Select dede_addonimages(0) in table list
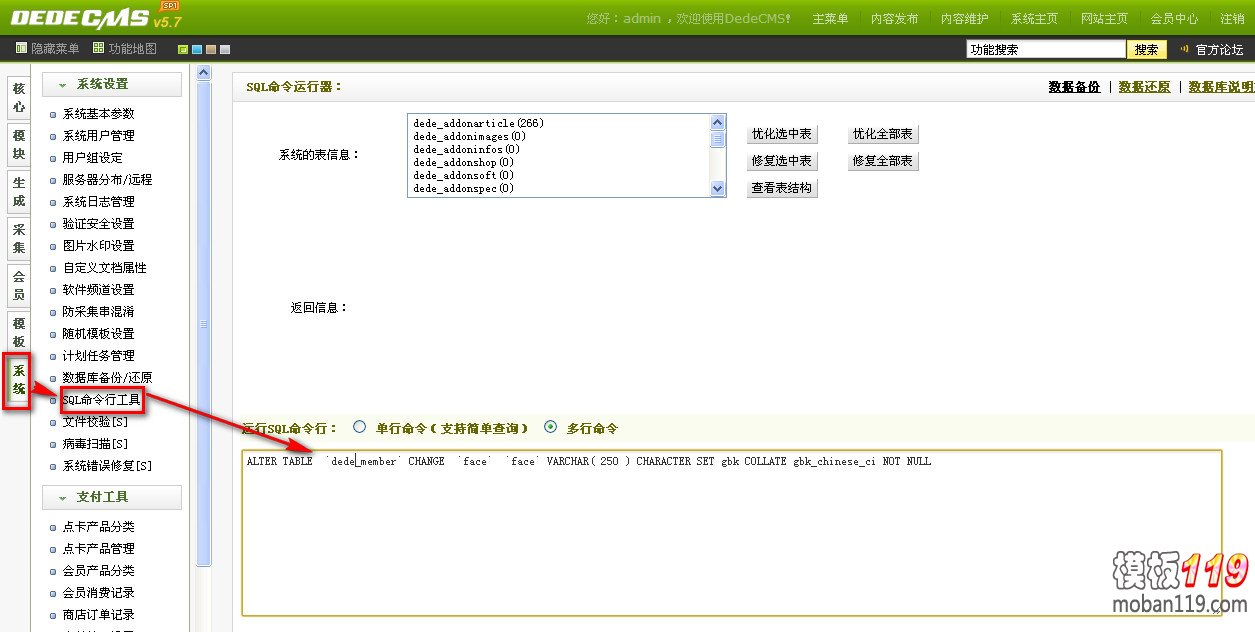1255x632 pixels. pos(470,136)
